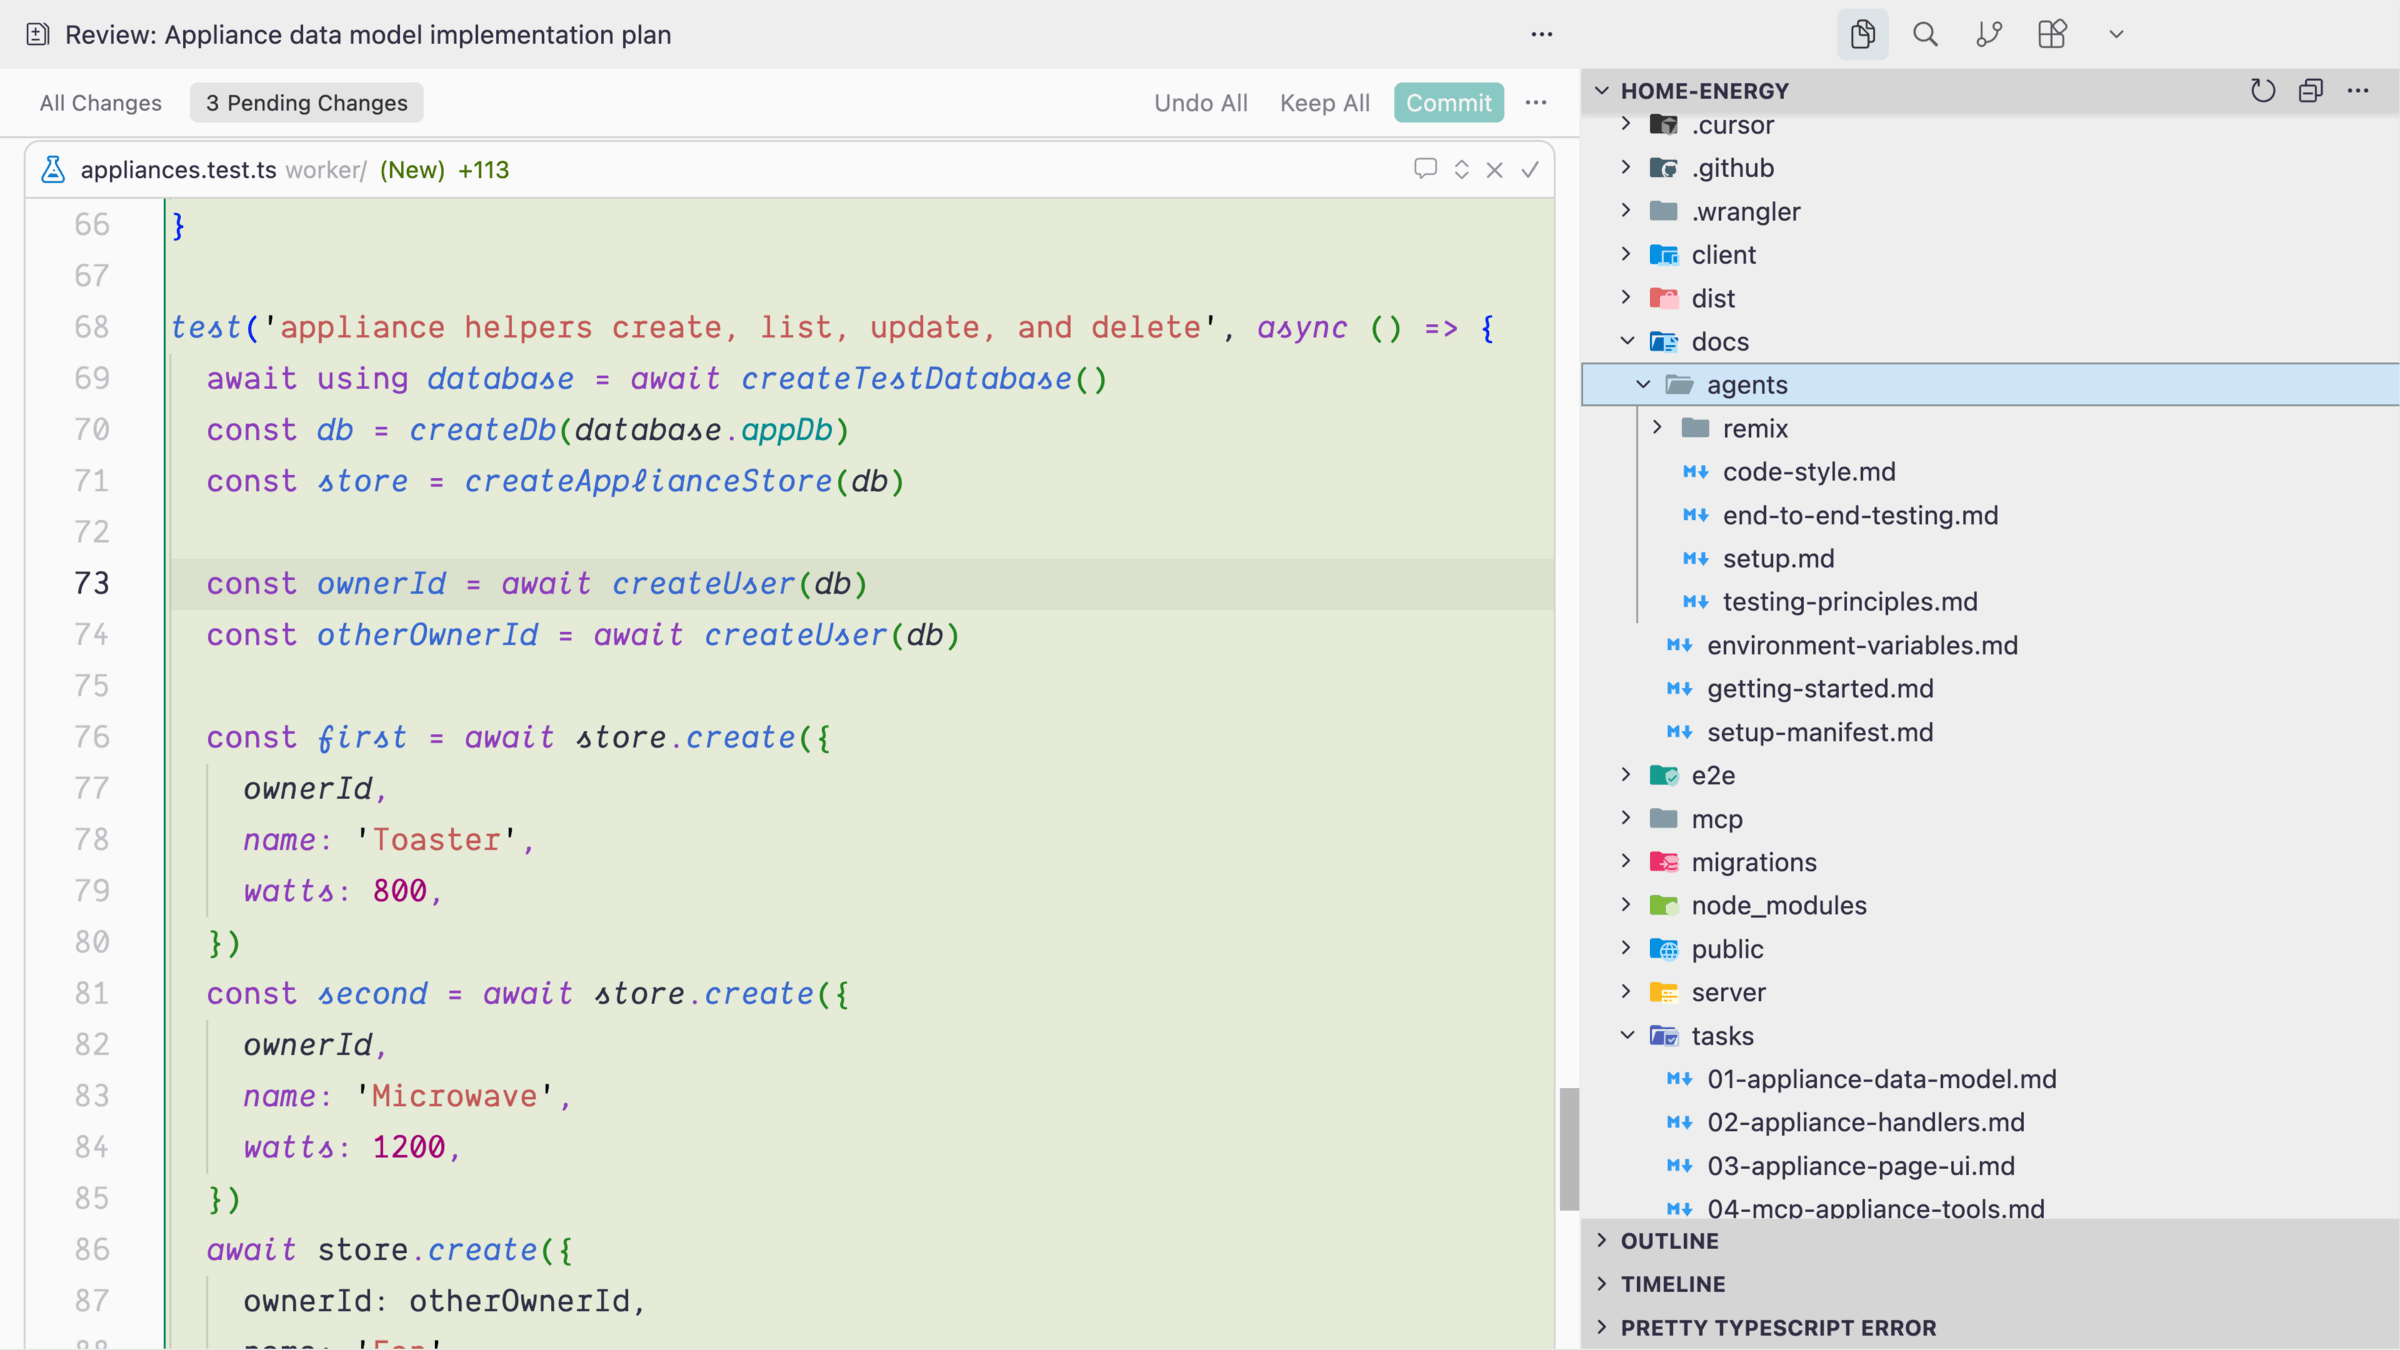The width and height of the screenshot is (2400, 1350).
Task: Switch to All Changes tab
Action: point(100,102)
